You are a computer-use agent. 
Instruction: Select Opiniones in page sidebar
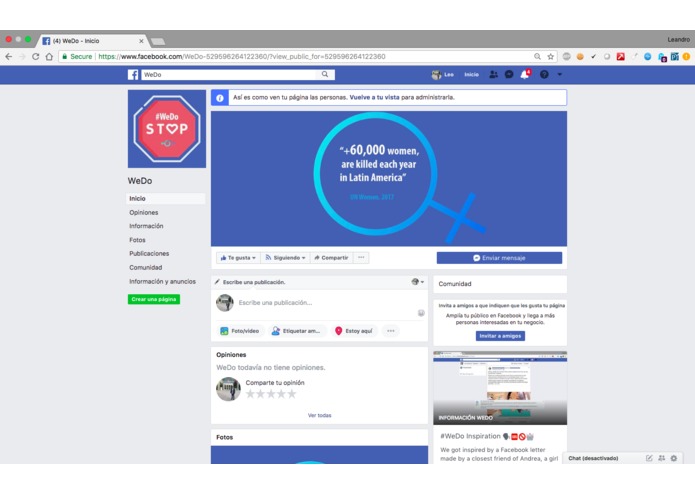tap(144, 213)
